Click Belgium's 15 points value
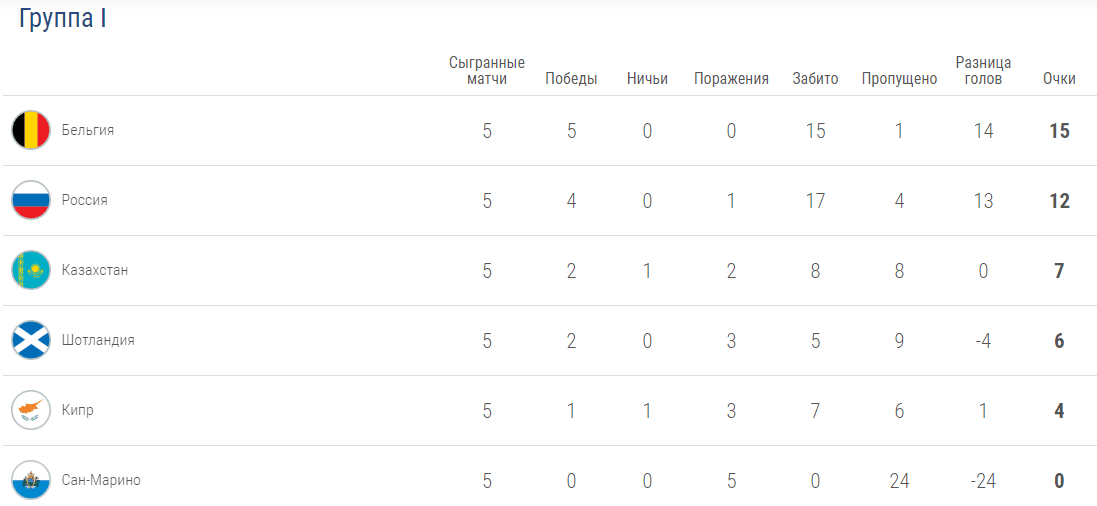The image size is (1097, 506). 1059,131
